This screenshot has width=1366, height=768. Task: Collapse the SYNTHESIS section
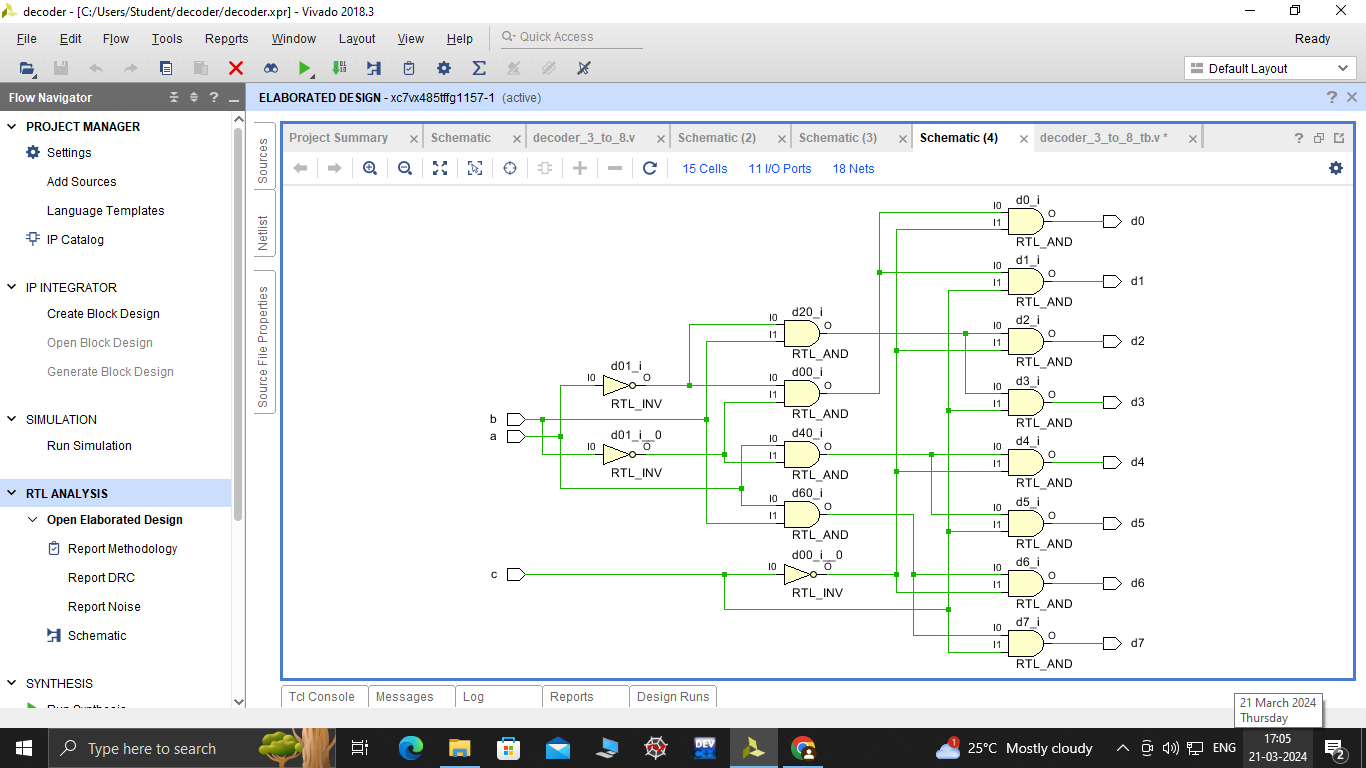(12, 683)
